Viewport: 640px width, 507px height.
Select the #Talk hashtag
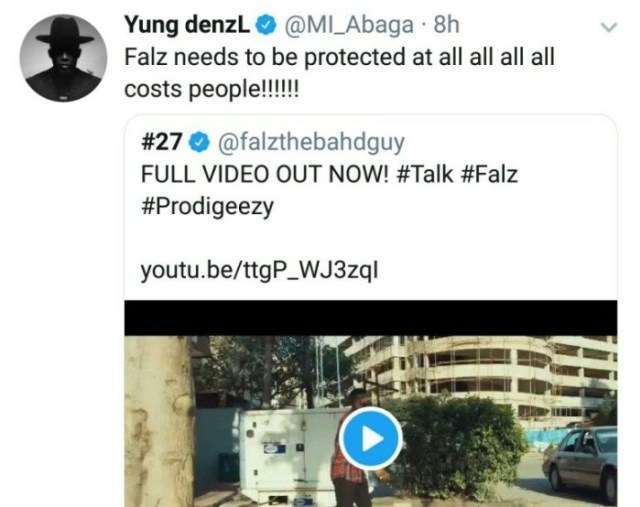pyautogui.click(x=430, y=172)
